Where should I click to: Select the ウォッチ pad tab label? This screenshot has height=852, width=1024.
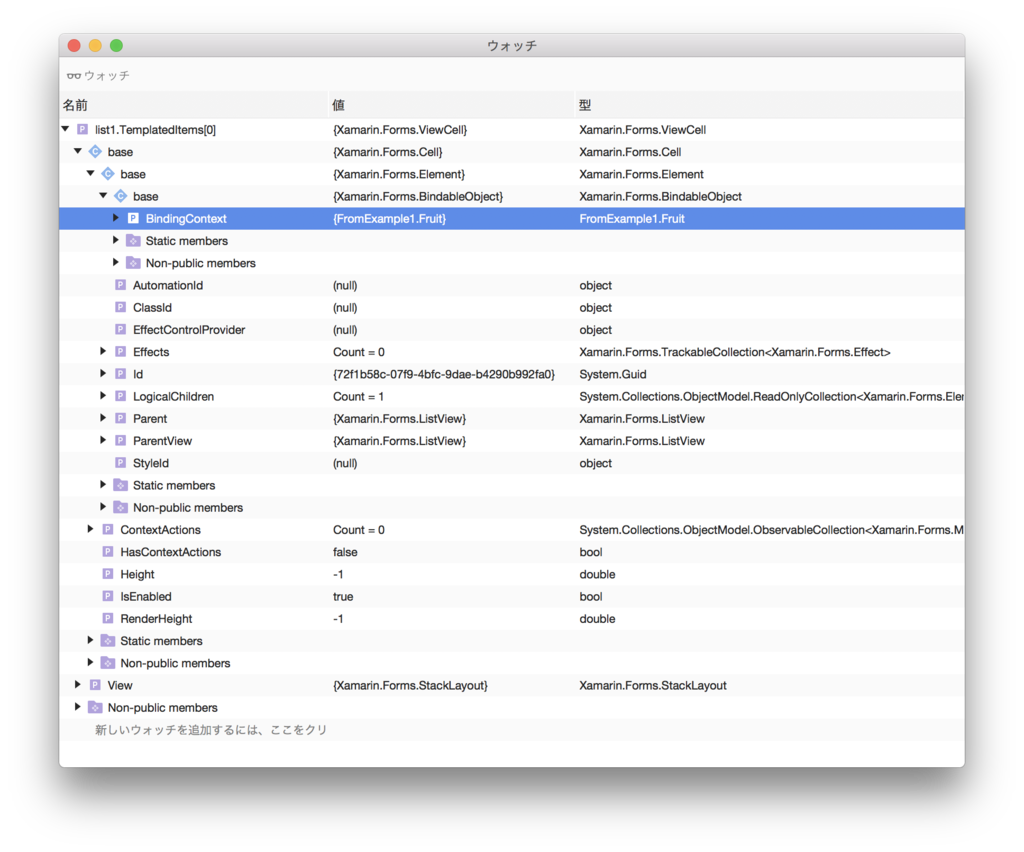106,76
